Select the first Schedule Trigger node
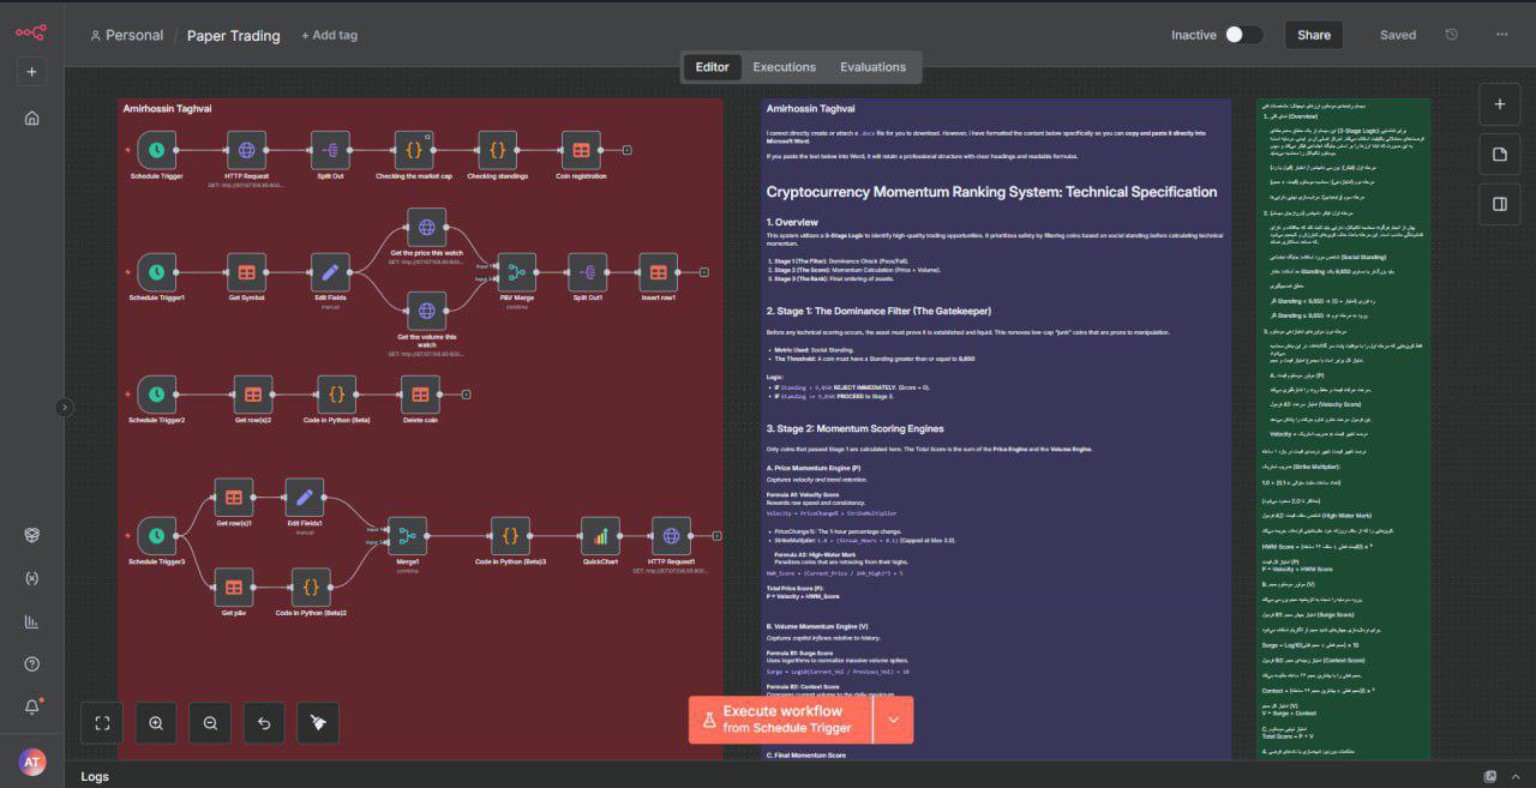Viewport: 1536px width, 788px height. [157, 150]
